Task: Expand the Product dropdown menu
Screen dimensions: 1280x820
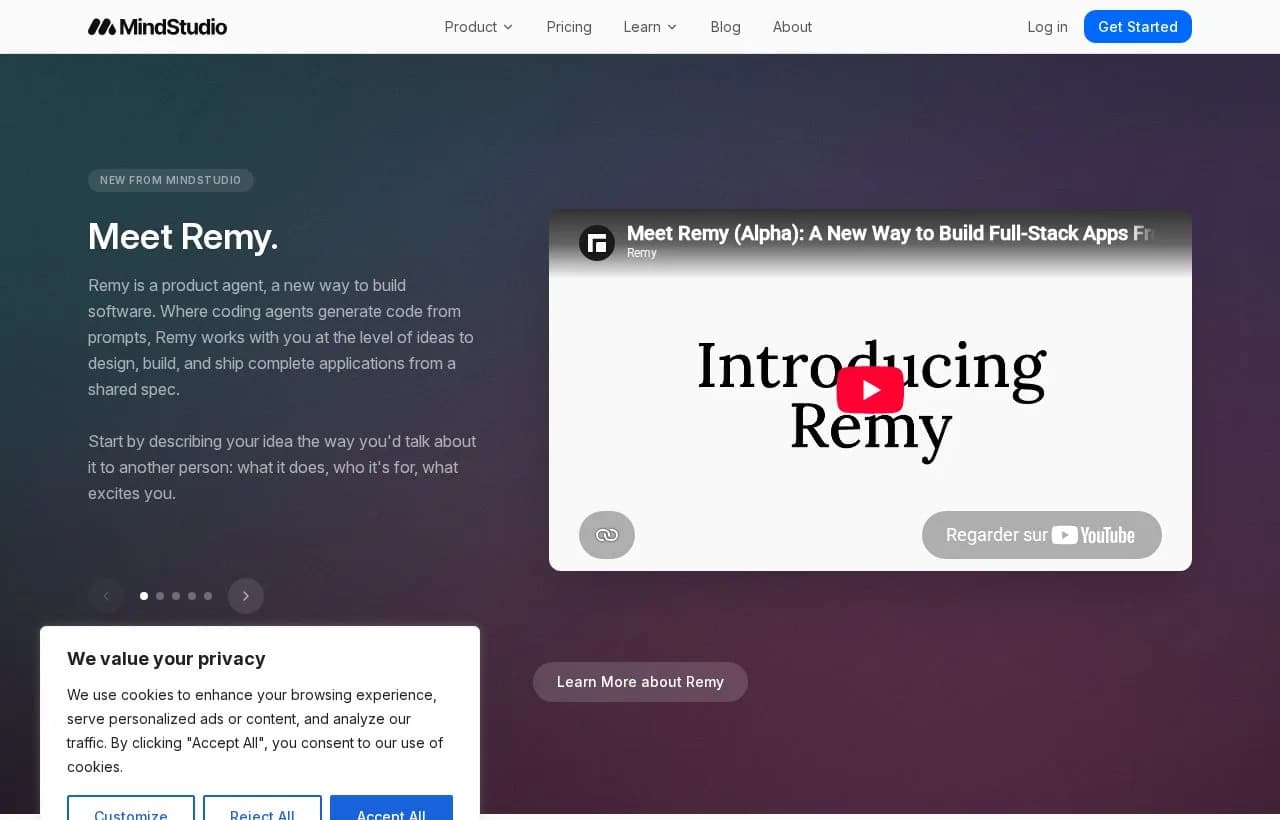Action: click(x=479, y=27)
